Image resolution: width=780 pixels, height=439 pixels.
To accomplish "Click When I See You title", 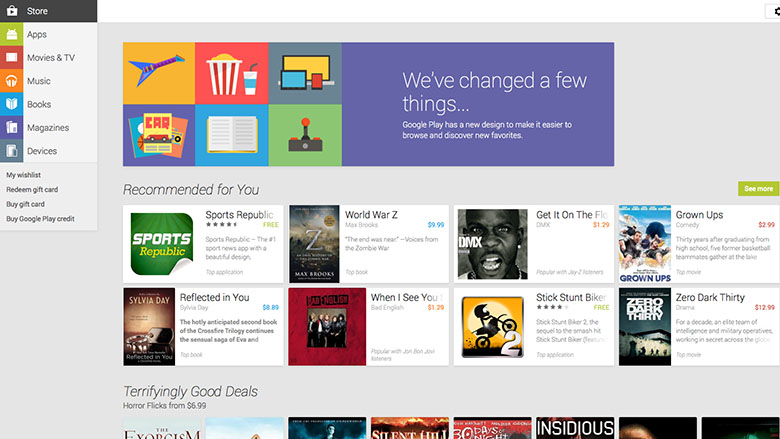I will (404, 297).
